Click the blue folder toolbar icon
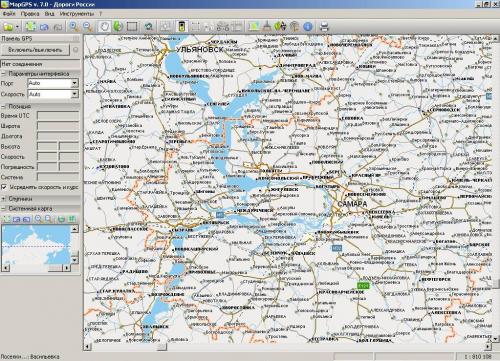Screen dimensions: 500x361 tap(44, 27)
